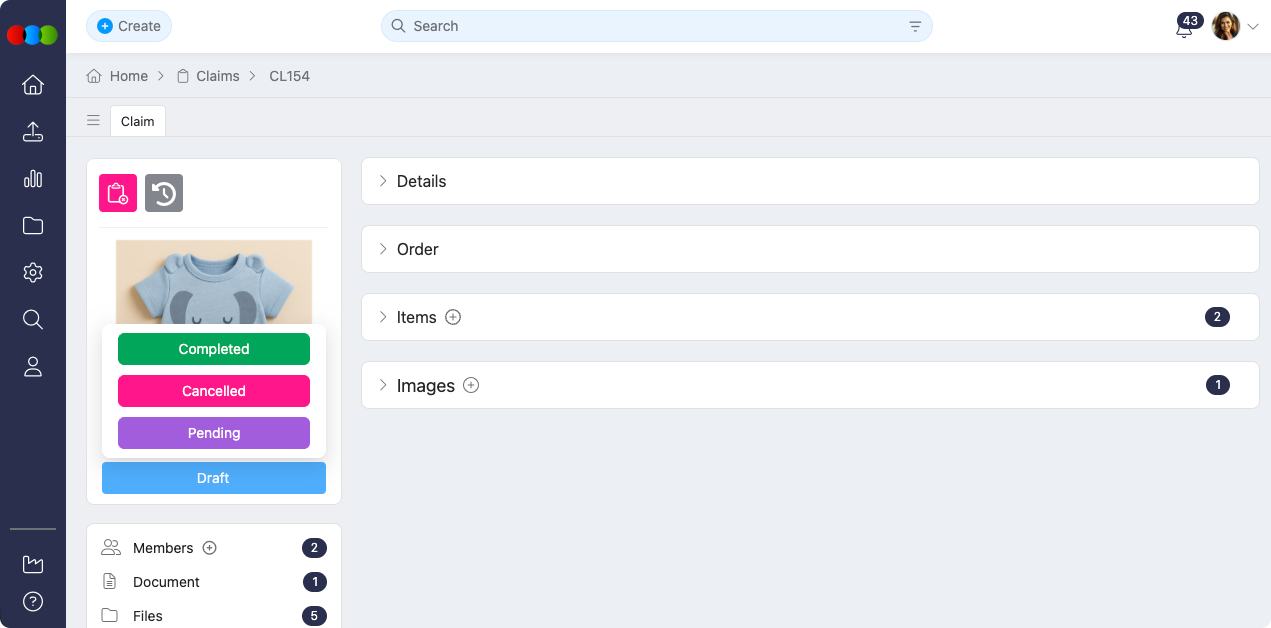Select the purple Pending status option

click(x=214, y=433)
